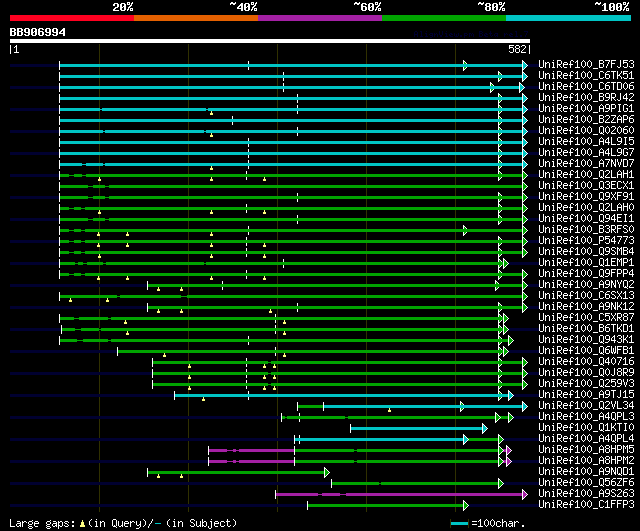Click the green alignment bar for C1FFP3
Viewport: 640px width, 531px height.
point(386,505)
